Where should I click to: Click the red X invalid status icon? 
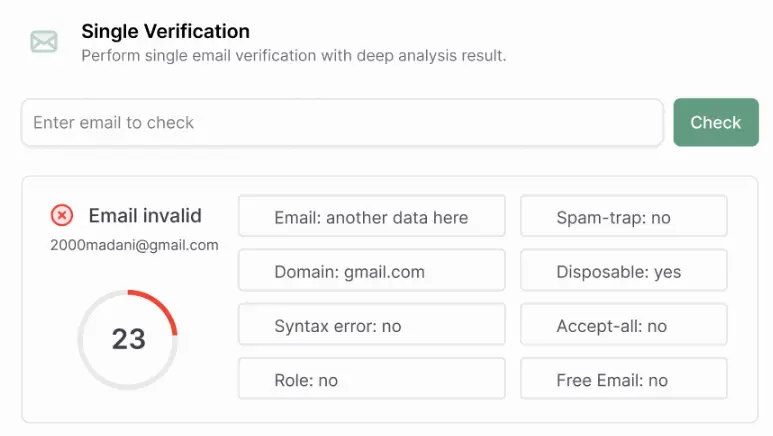62,216
